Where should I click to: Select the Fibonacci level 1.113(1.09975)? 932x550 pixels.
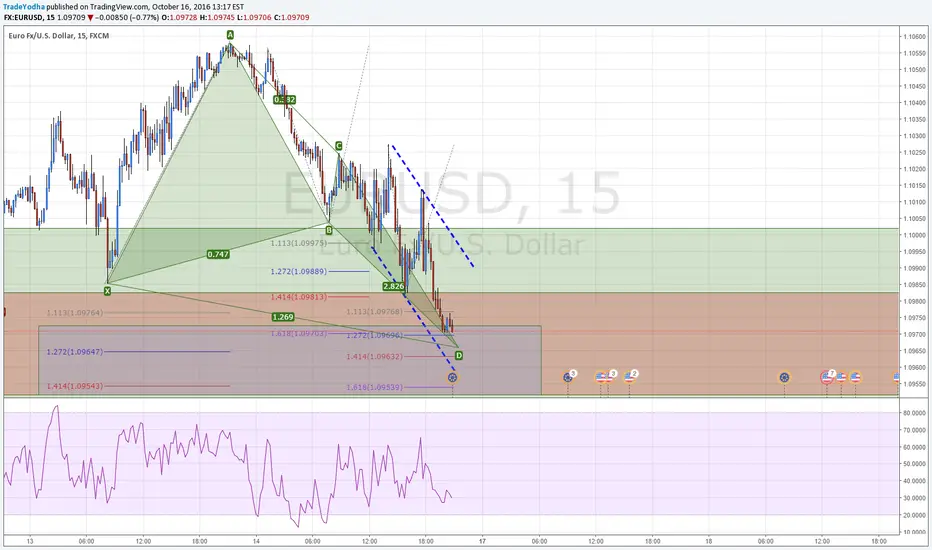[298, 243]
